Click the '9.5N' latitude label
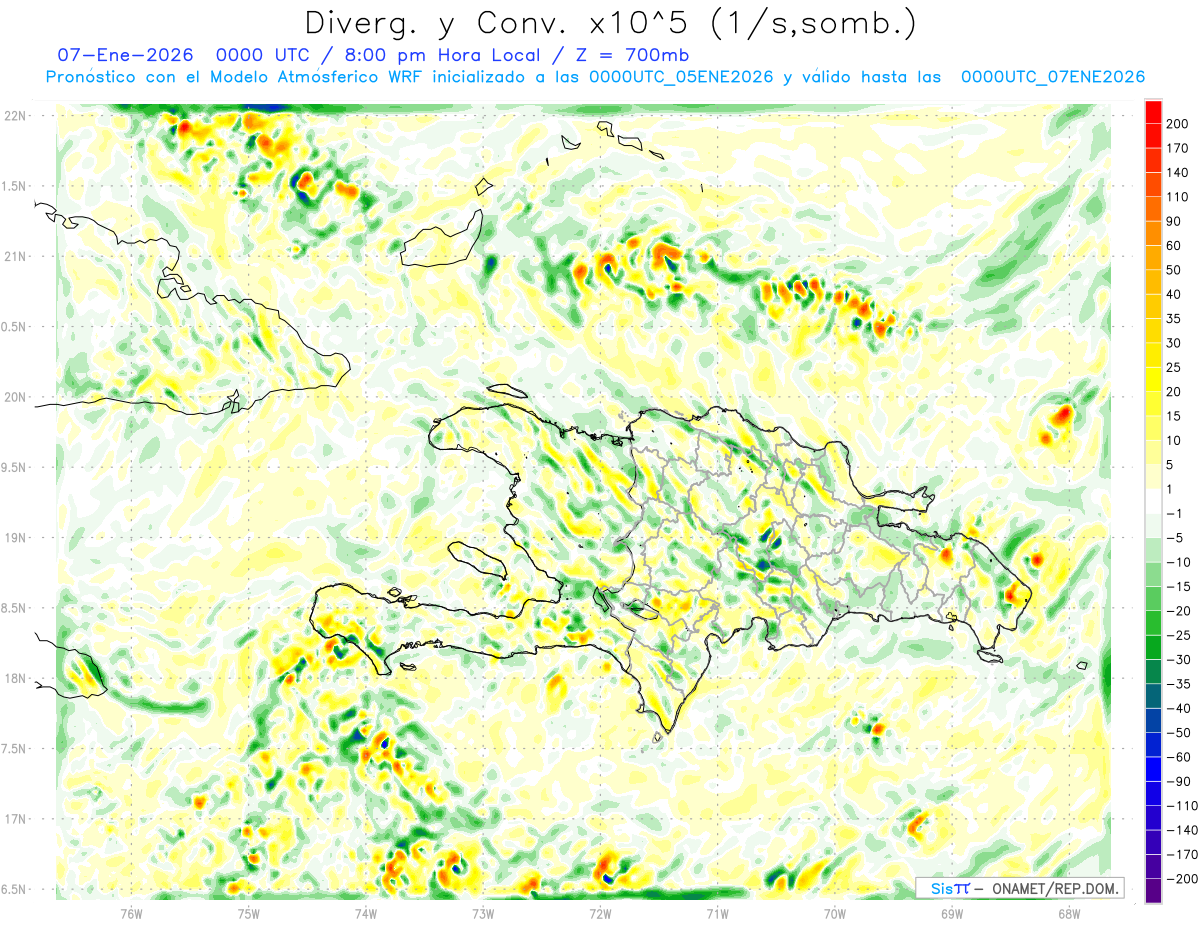The height and width of the screenshot is (927, 1200). tap(15, 467)
